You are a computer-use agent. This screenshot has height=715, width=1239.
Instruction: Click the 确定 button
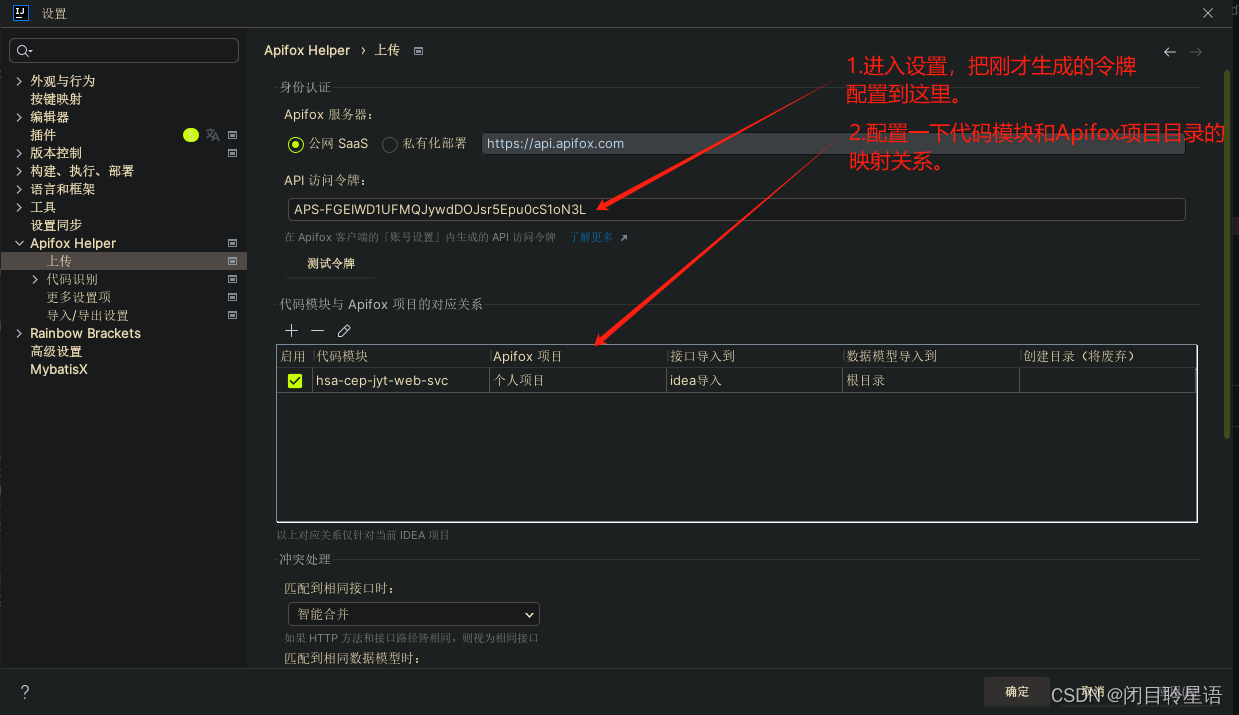(1017, 692)
